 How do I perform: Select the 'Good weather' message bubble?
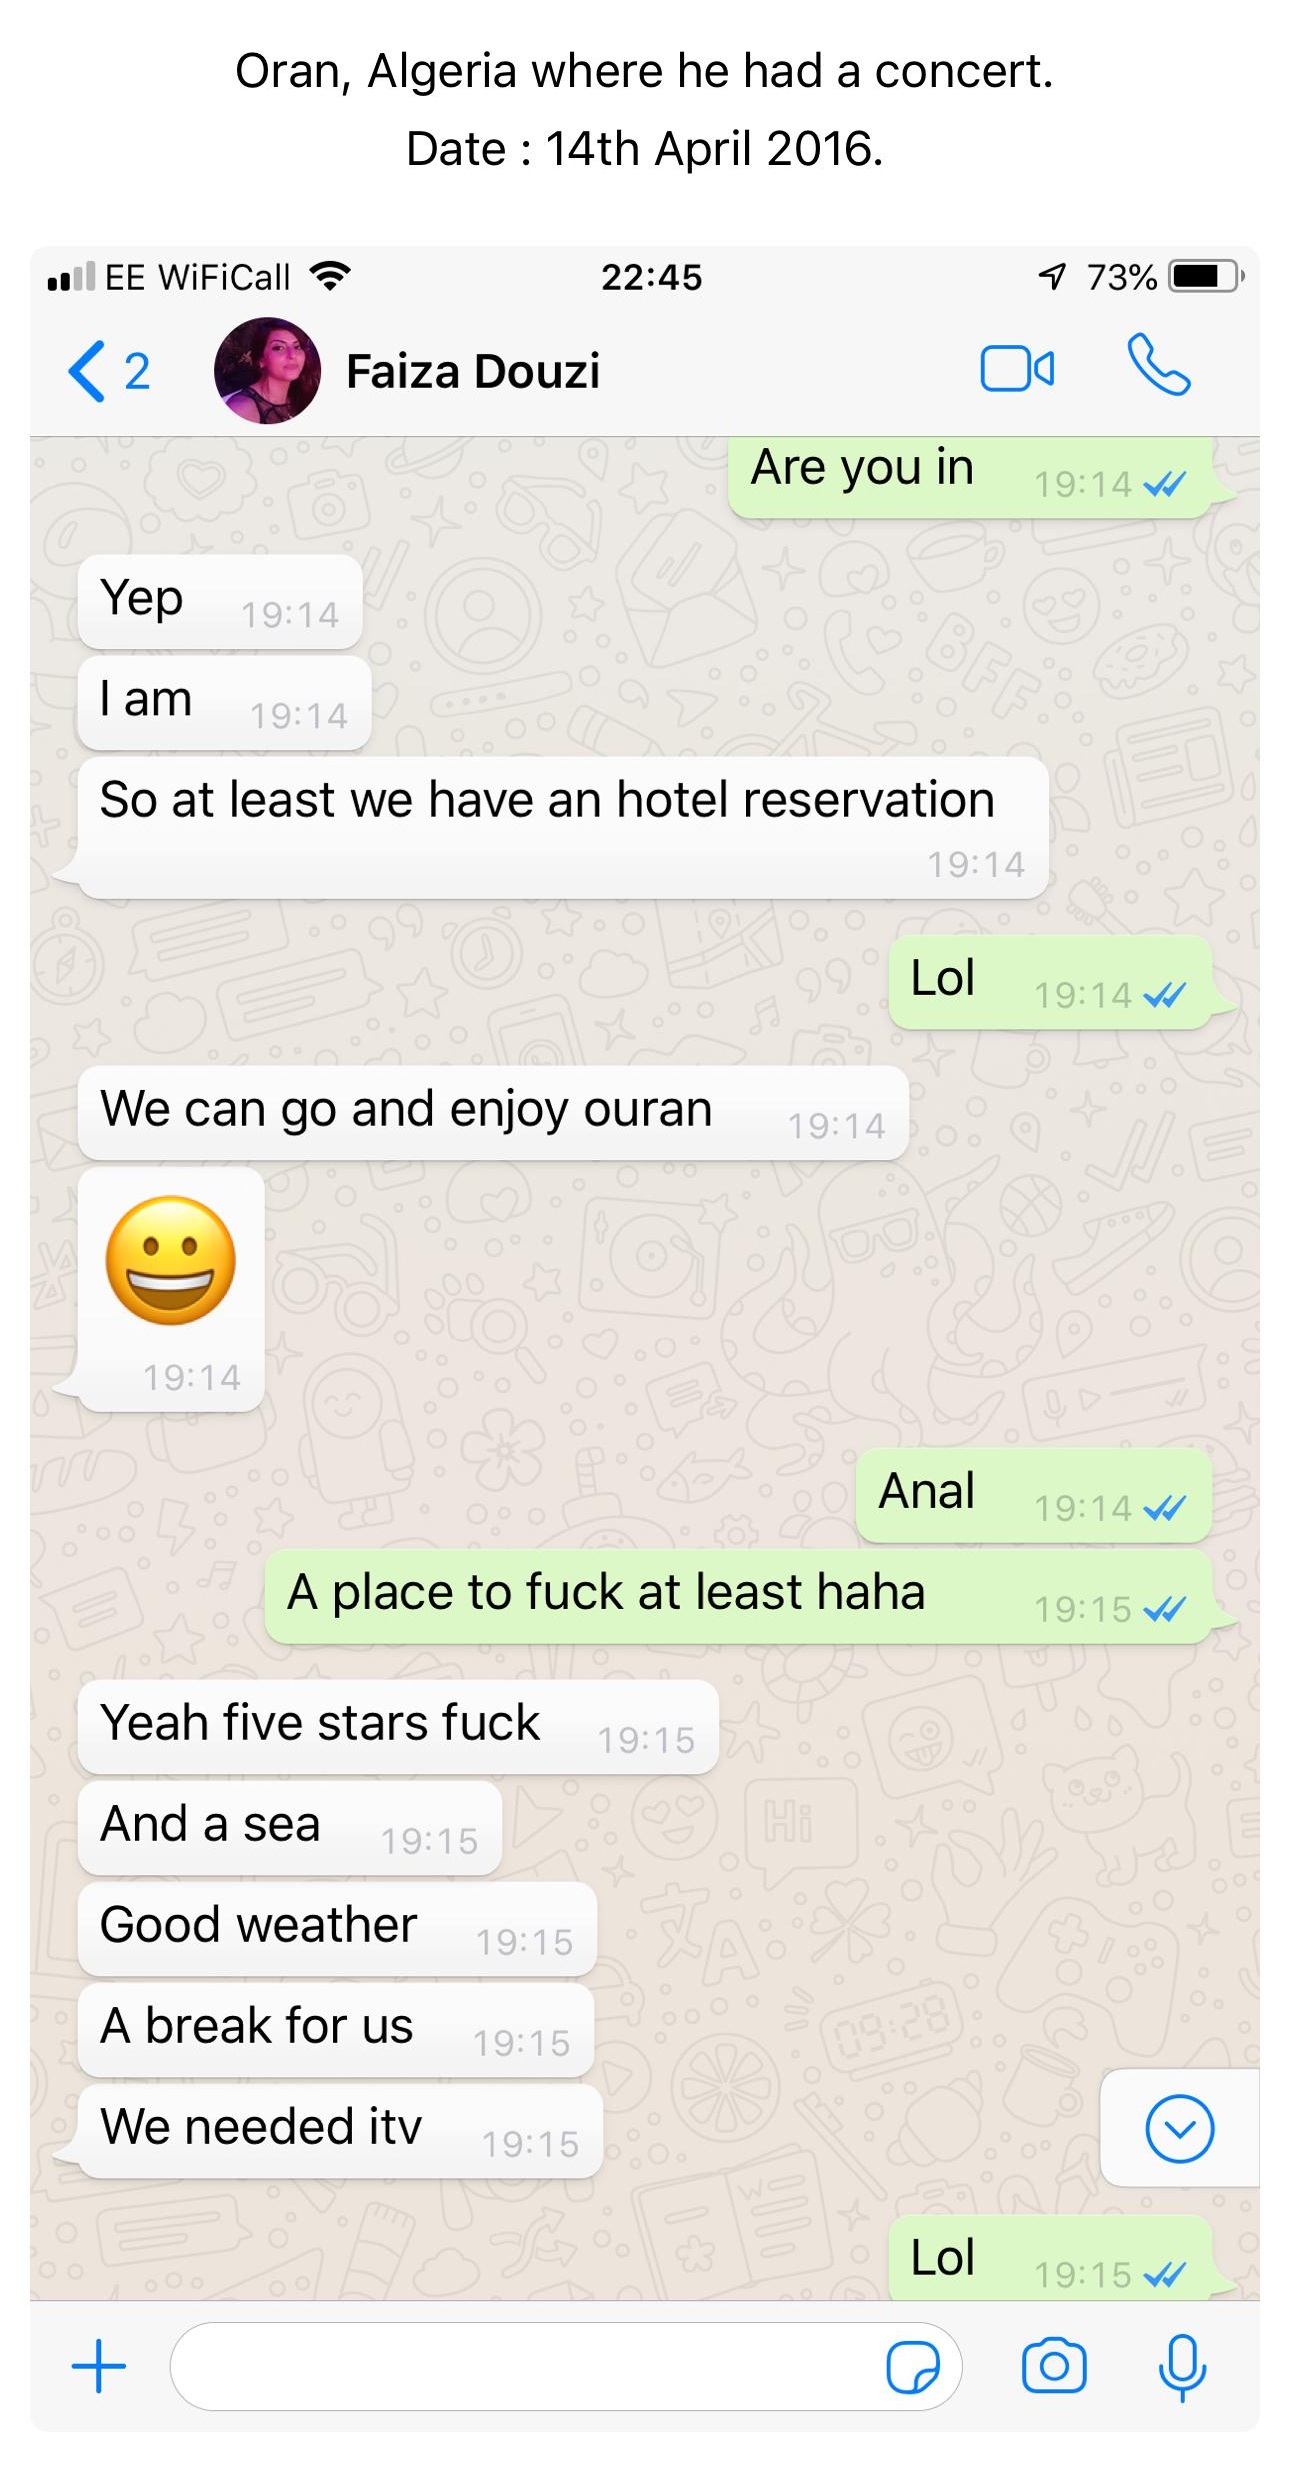coord(337,1929)
